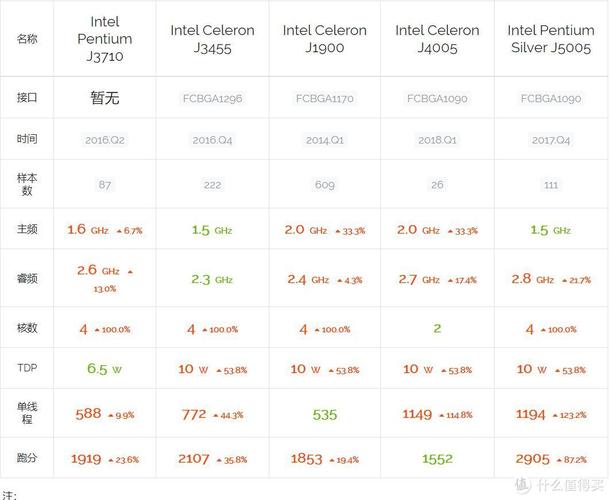The width and height of the screenshot is (610, 500).
Task: Click the Intel Celeron J4005 header
Action: [437, 39]
